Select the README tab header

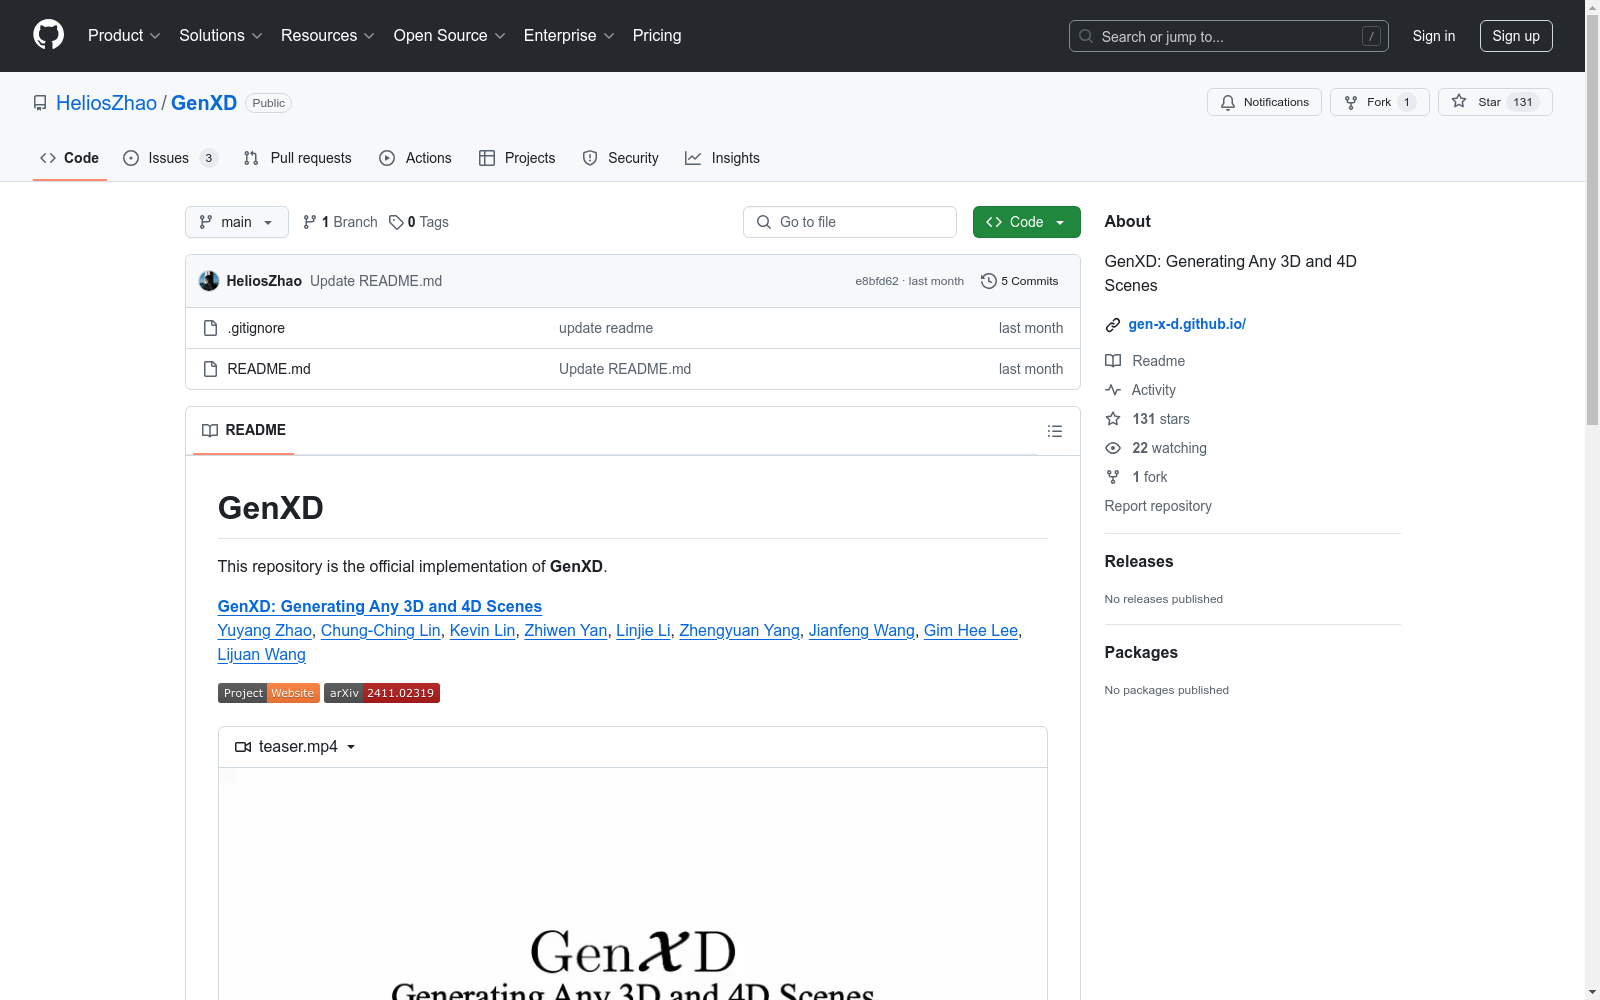(x=244, y=430)
